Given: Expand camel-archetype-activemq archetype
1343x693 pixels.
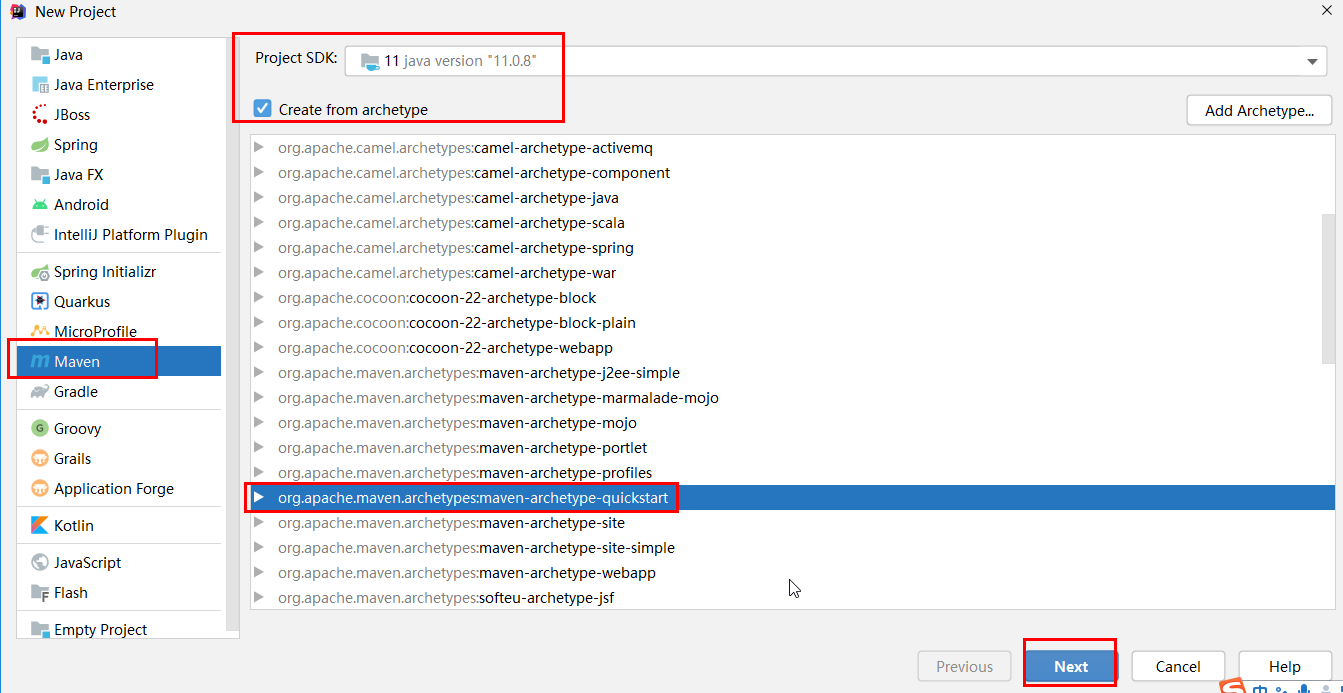Looking at the screenshot, I should 259,148.
